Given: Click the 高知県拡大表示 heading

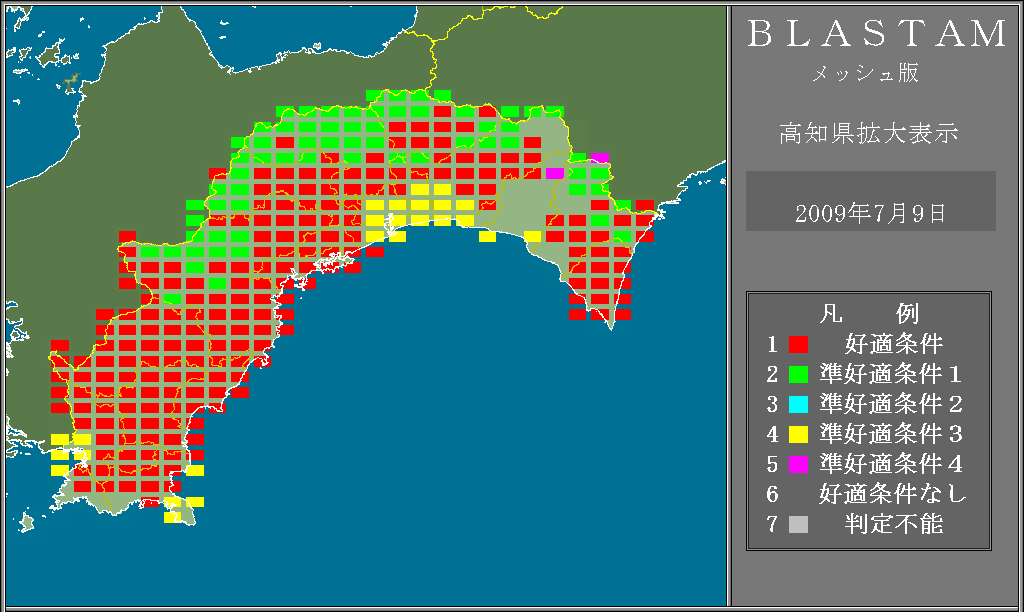Looking at the screenshot, I should tap(869, 133).
